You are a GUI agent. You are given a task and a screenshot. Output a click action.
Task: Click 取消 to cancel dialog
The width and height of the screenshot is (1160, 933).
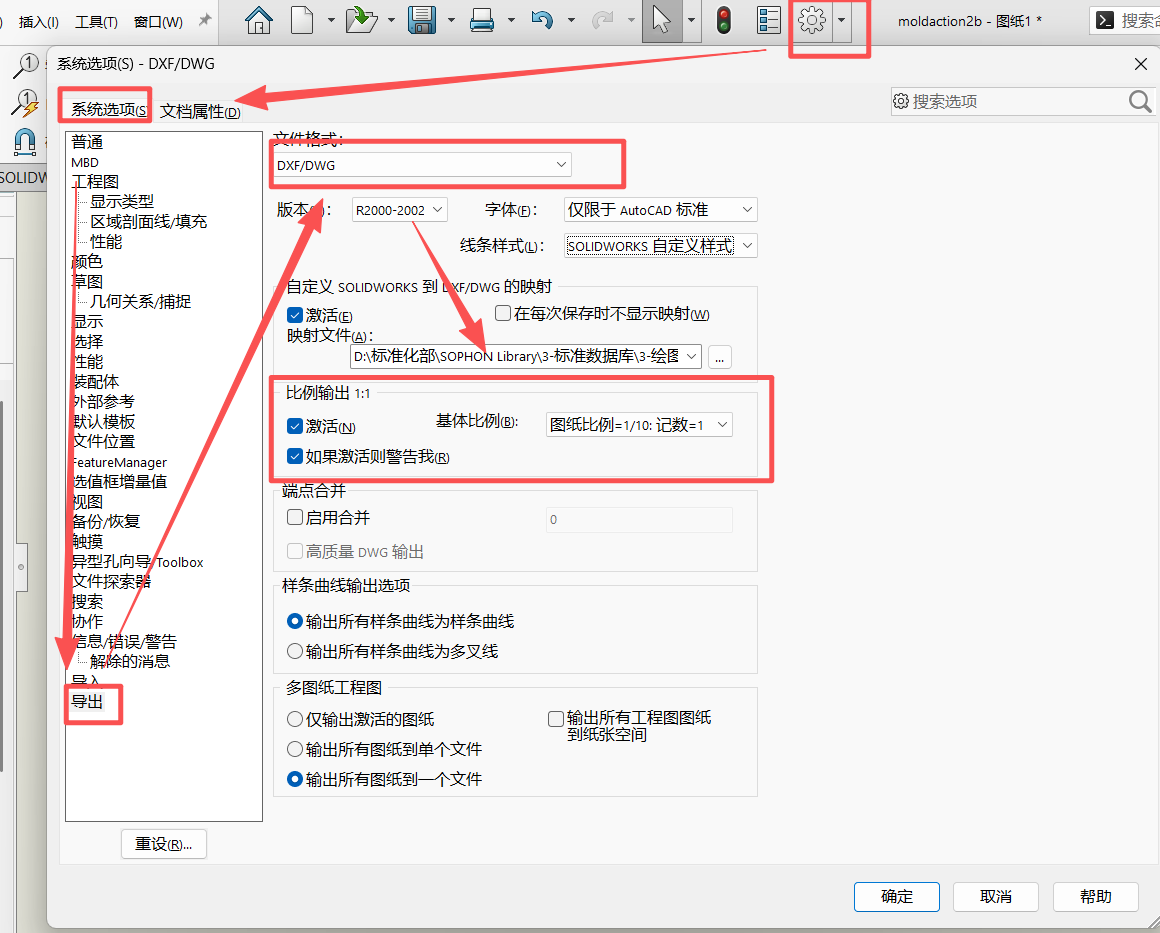pyautogui.click(x=996, y=897)
